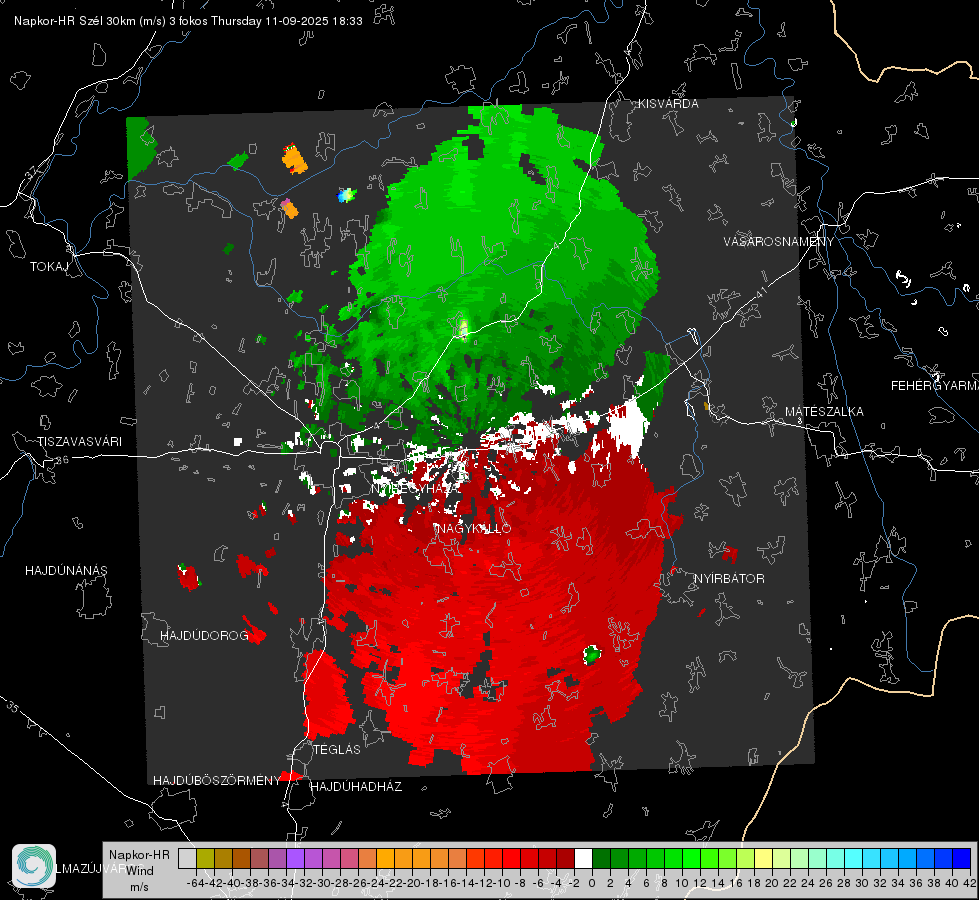Click the large orange echo patch upper left
Viewport: 979px width, 900px height.
tap(295, 159)
